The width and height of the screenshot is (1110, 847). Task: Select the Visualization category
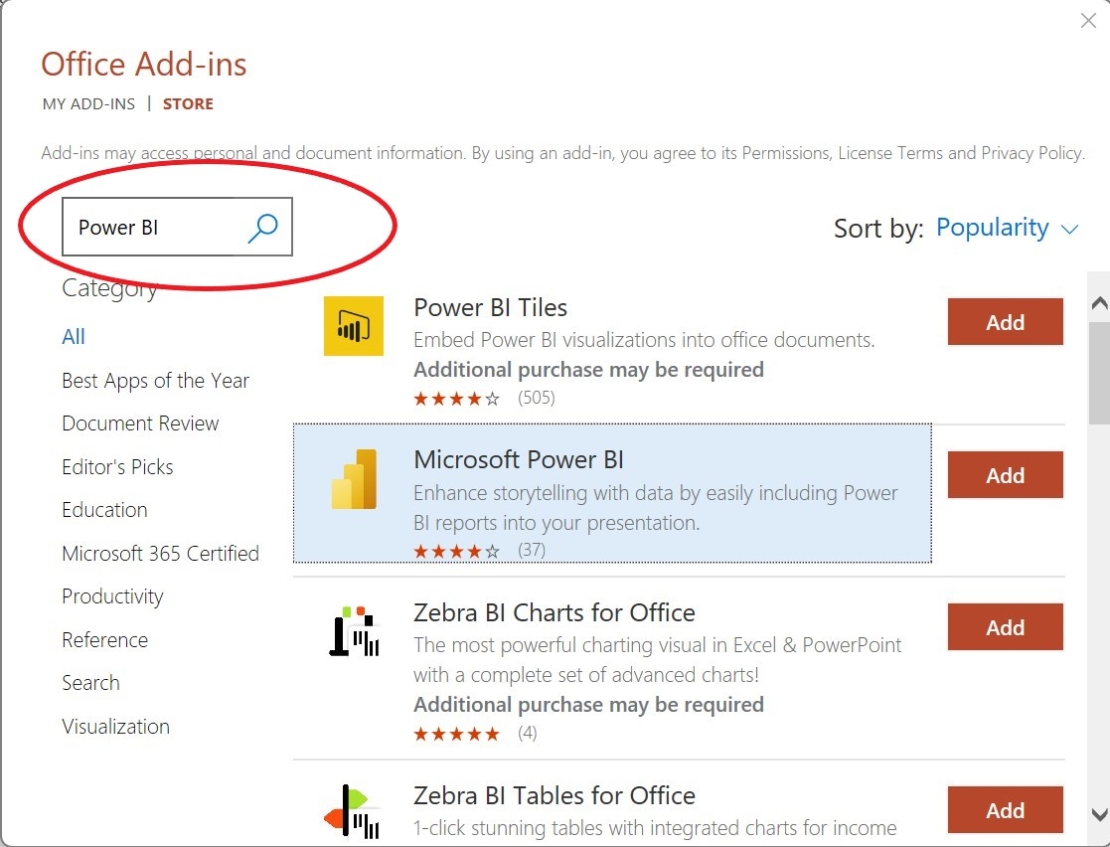[115, 726]
